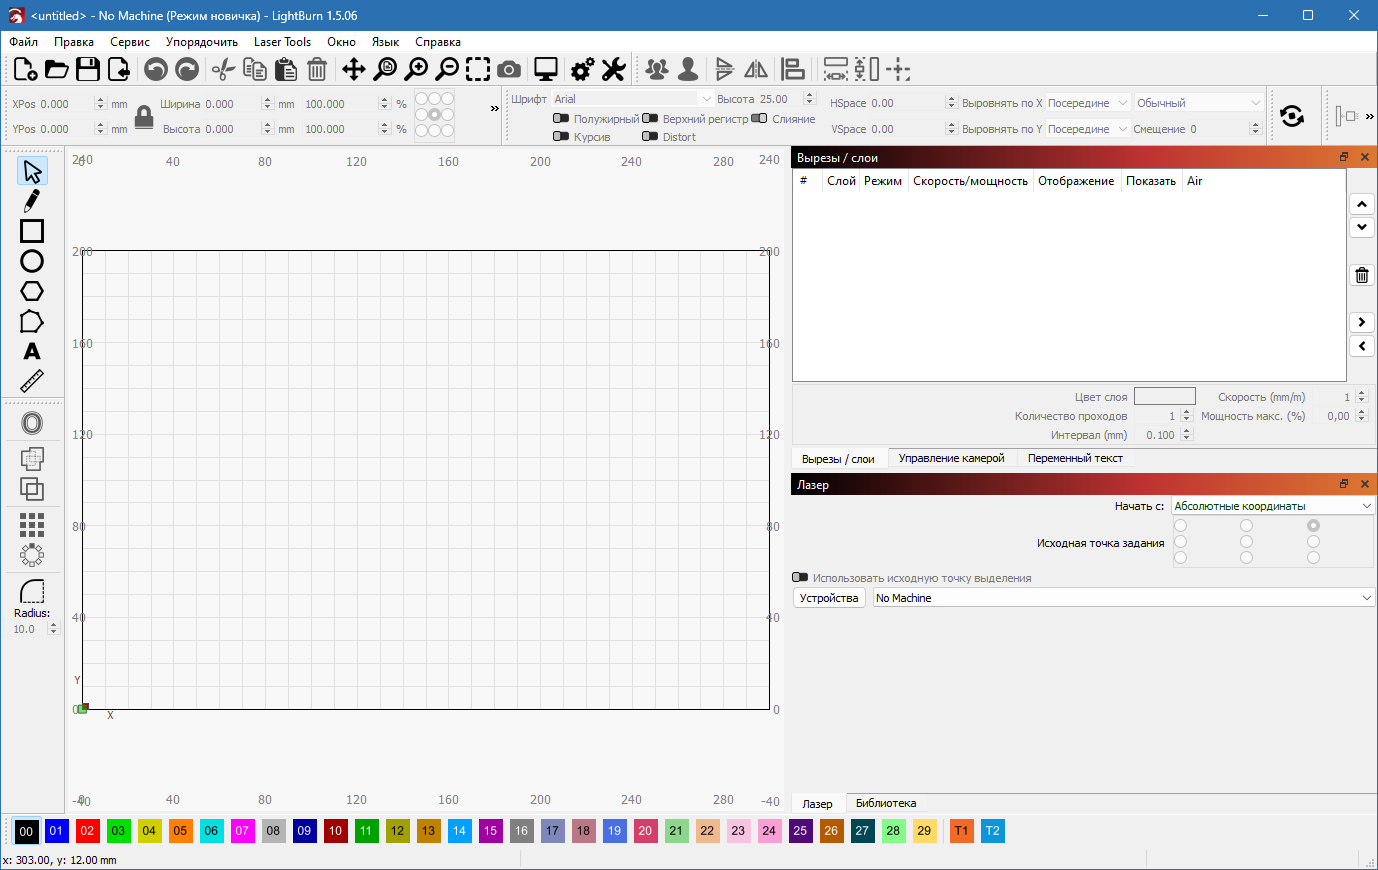Open the Правка menu
1378x870 pixels.
[x=74, y=42]
